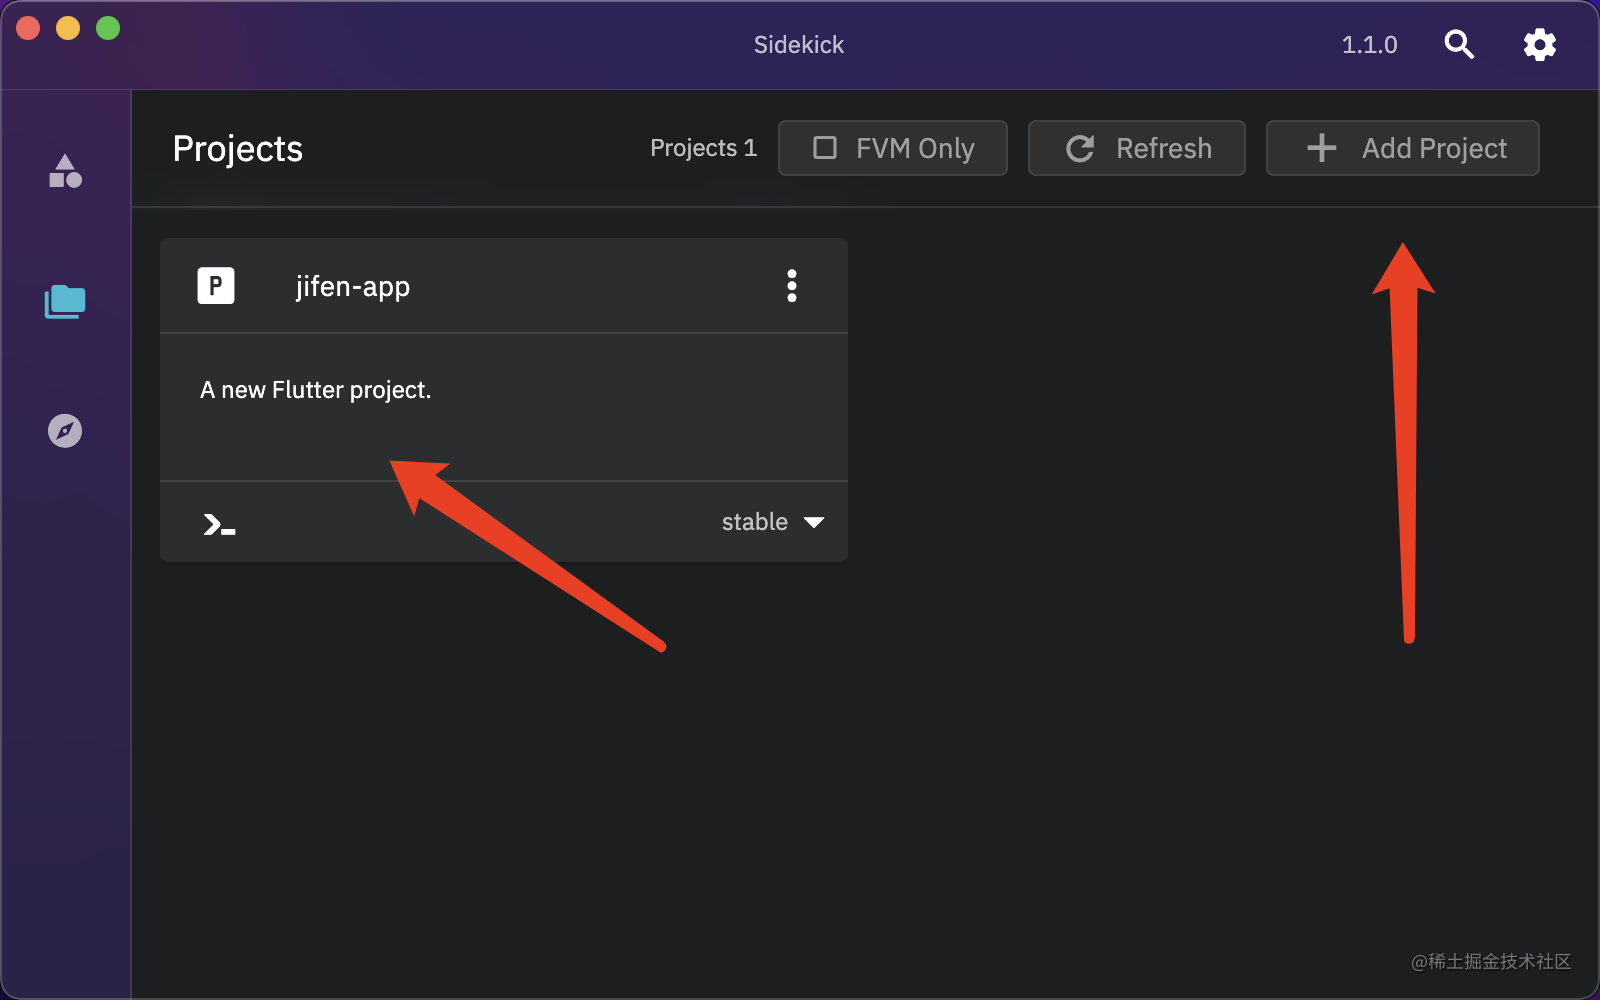
Task: Maximize the window using the green button
Action: pos(108,28)
